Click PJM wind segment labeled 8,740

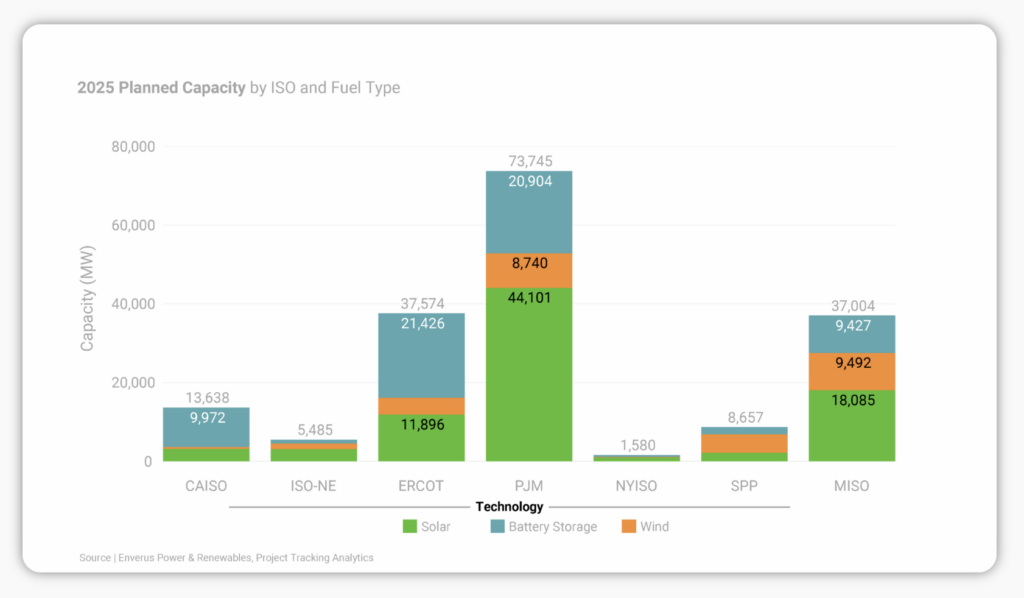529,270
